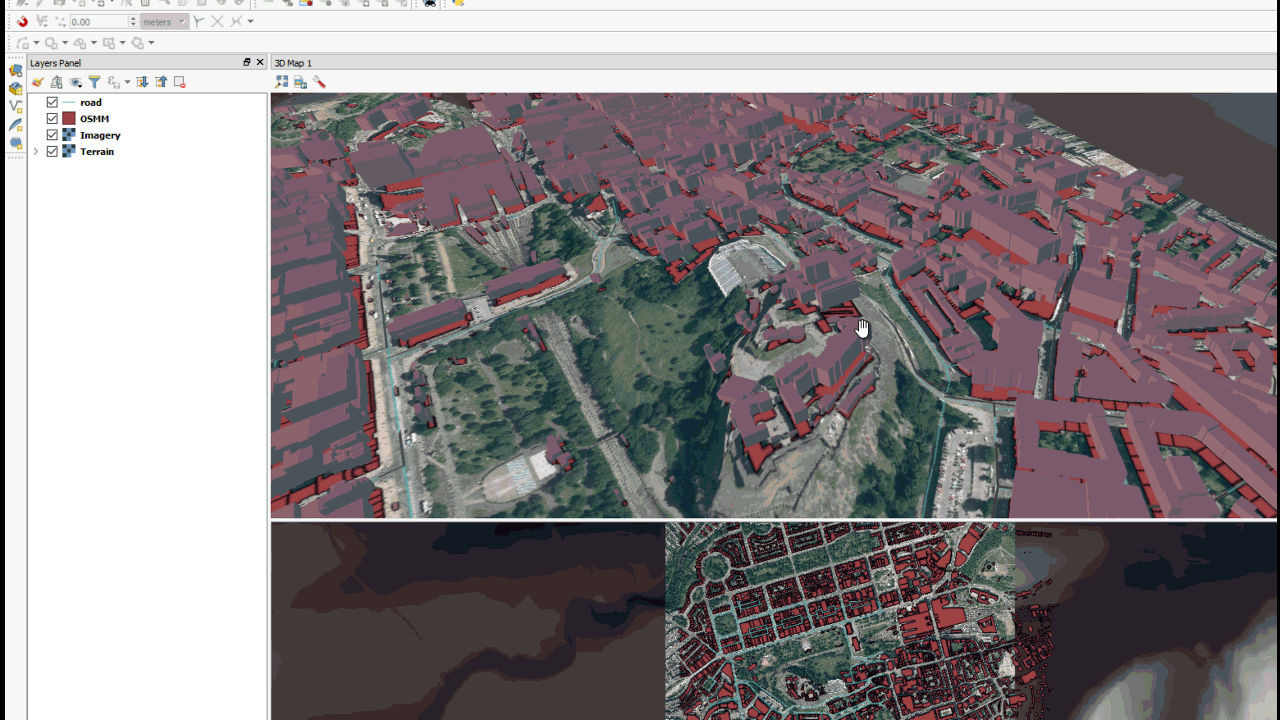1280x720 pixels.
Task: Expand the Terrain layer tree node
Action: click(36, 152)
